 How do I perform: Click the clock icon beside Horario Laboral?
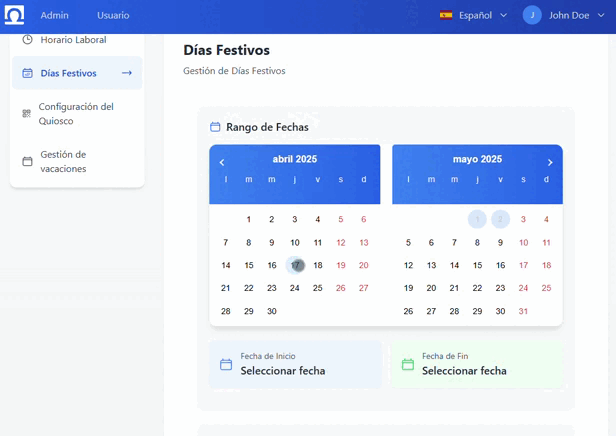pyautogui.click(x=27, y=40)
